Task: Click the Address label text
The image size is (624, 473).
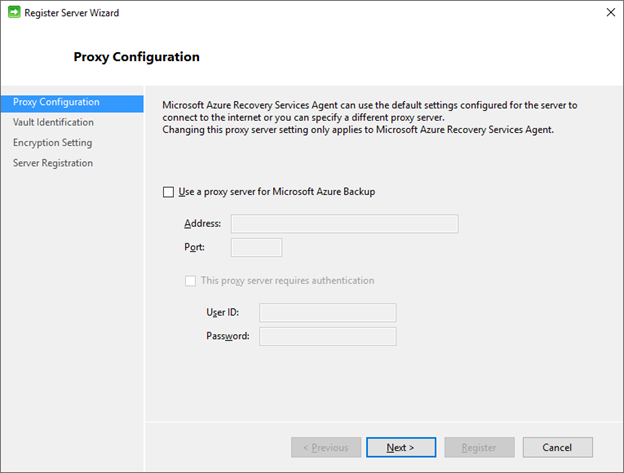Action: pos(202,224)
